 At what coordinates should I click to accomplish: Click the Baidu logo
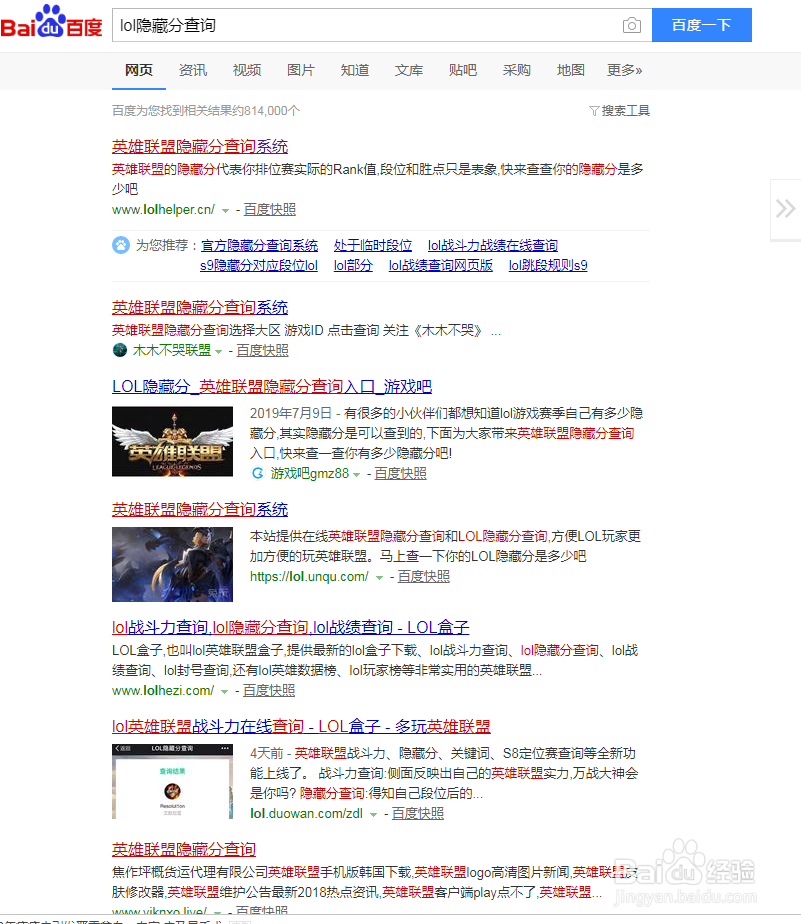(x=52, y=22)
